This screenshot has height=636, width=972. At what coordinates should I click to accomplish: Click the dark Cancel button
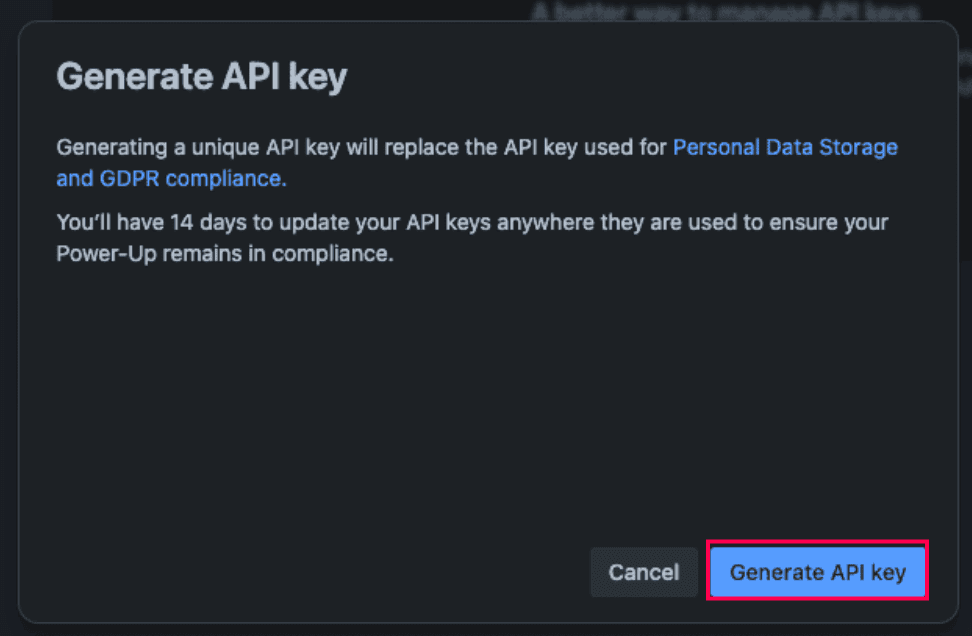coord(643,572)
